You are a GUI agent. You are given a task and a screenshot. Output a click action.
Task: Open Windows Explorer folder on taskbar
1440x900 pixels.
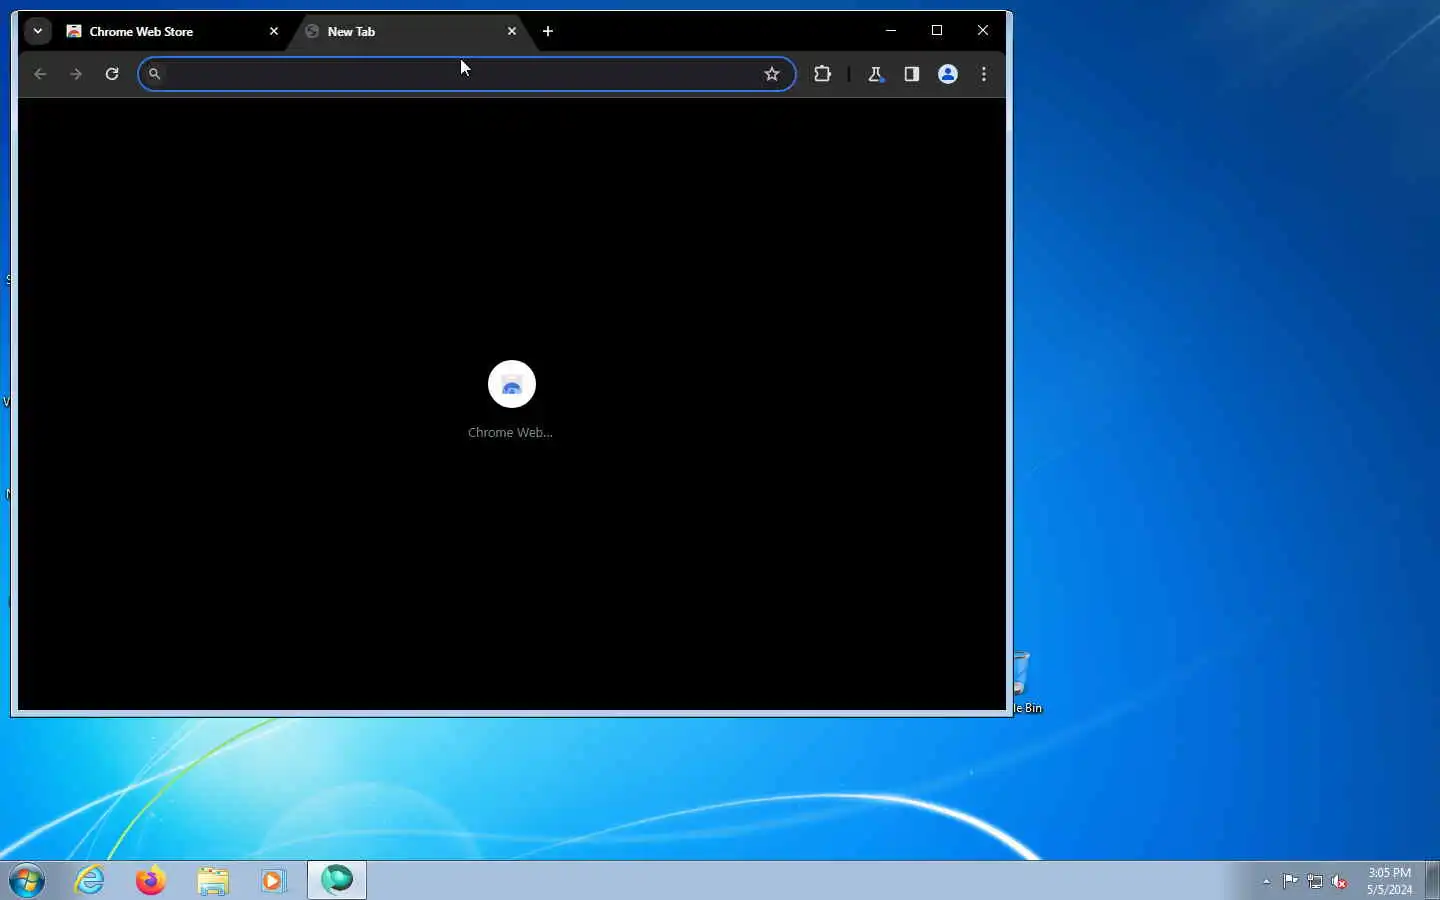pyautogui.click(x=213, y=880)
